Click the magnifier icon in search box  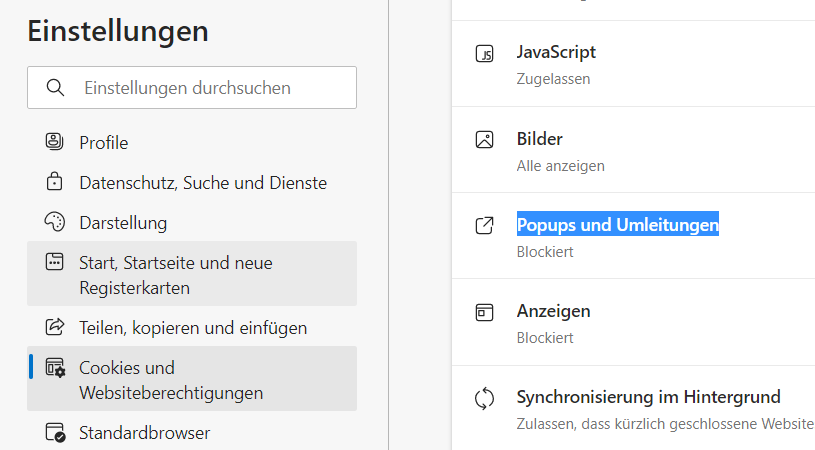point(55,88)
